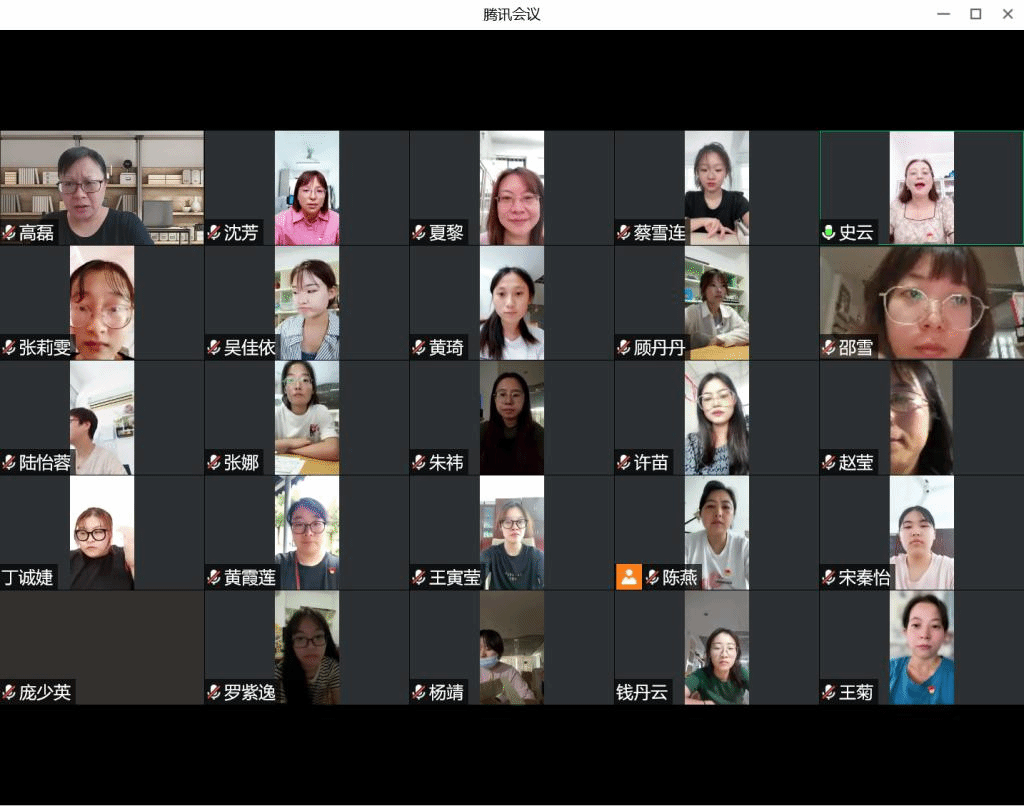Click the muted mic icon beside 宋秦怡

(x=829, y=577)
